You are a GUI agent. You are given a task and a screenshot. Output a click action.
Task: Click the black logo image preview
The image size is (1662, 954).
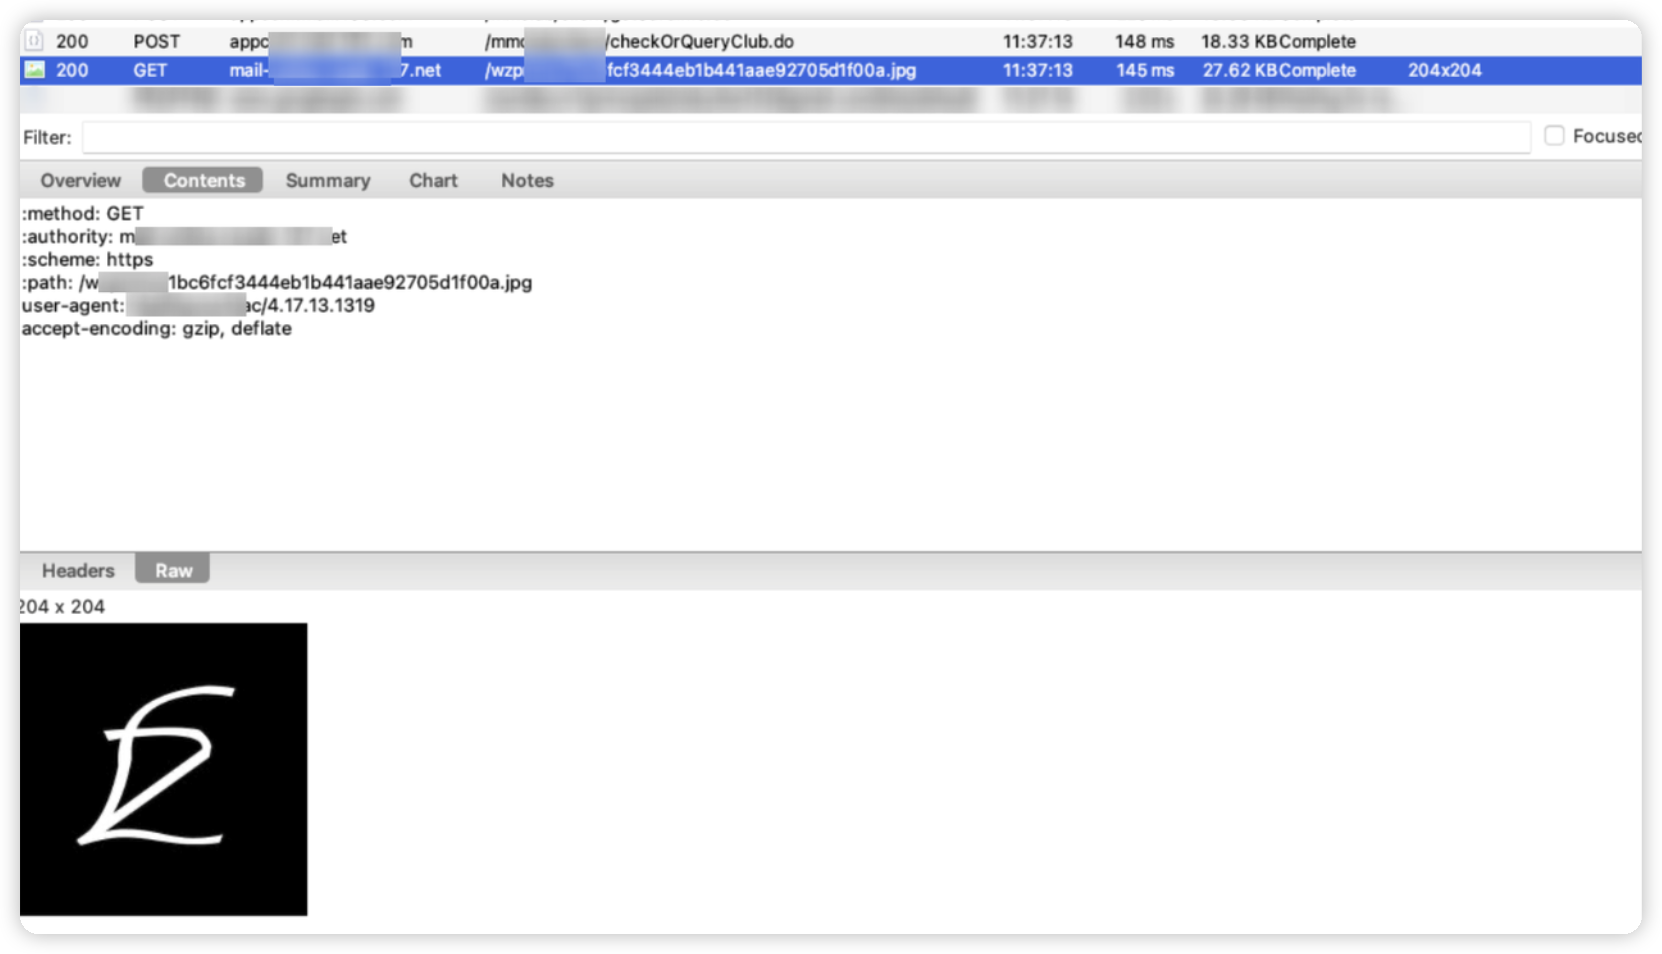[163, 768]
